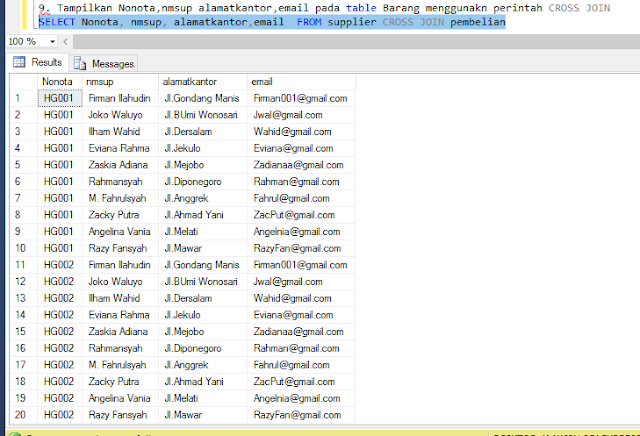Click Angelina Vania in row 9
Screen dimensions: 640x436
tap(119, 231)
